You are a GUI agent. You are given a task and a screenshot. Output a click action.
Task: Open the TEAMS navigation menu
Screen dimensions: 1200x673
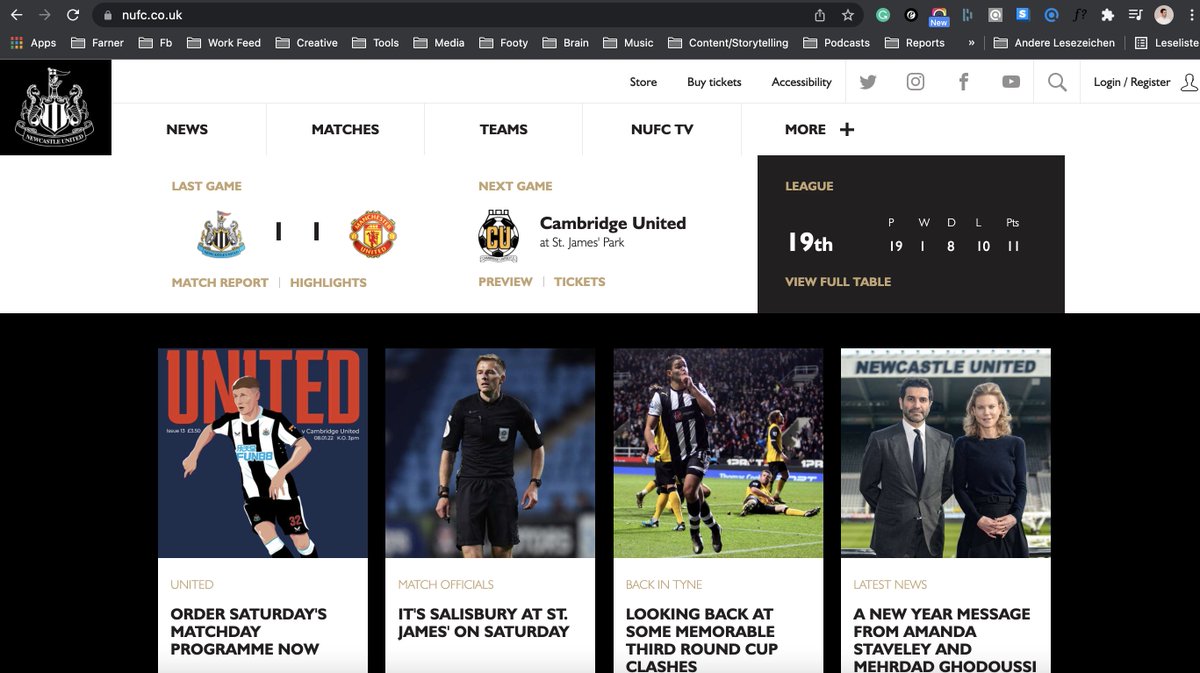click(x=503, y=129)
